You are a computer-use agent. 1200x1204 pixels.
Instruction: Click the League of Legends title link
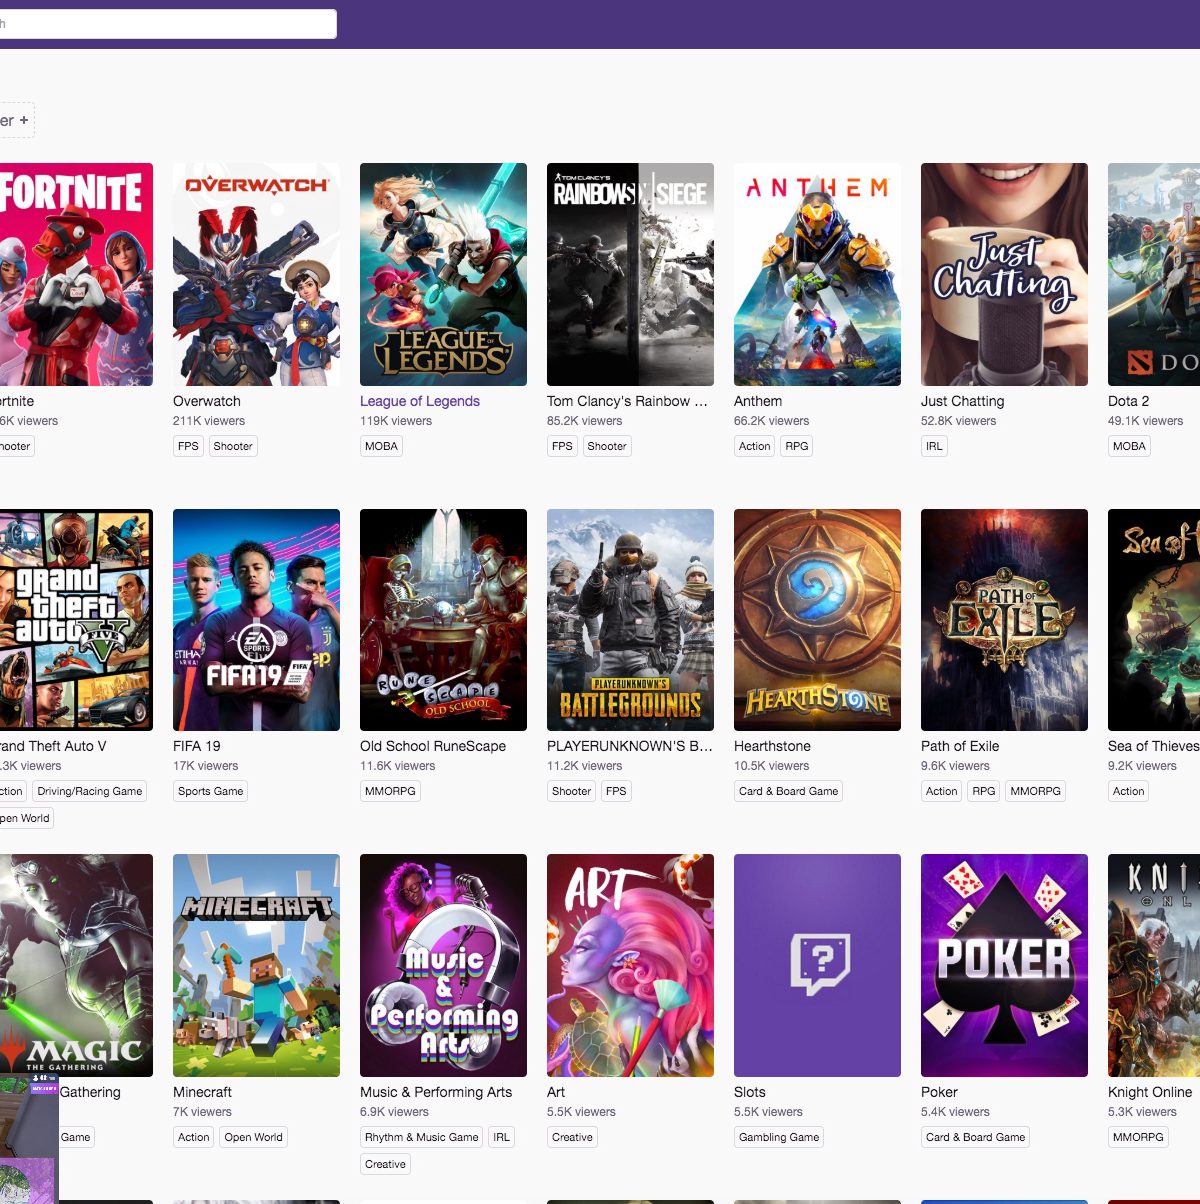coord(420,401)
